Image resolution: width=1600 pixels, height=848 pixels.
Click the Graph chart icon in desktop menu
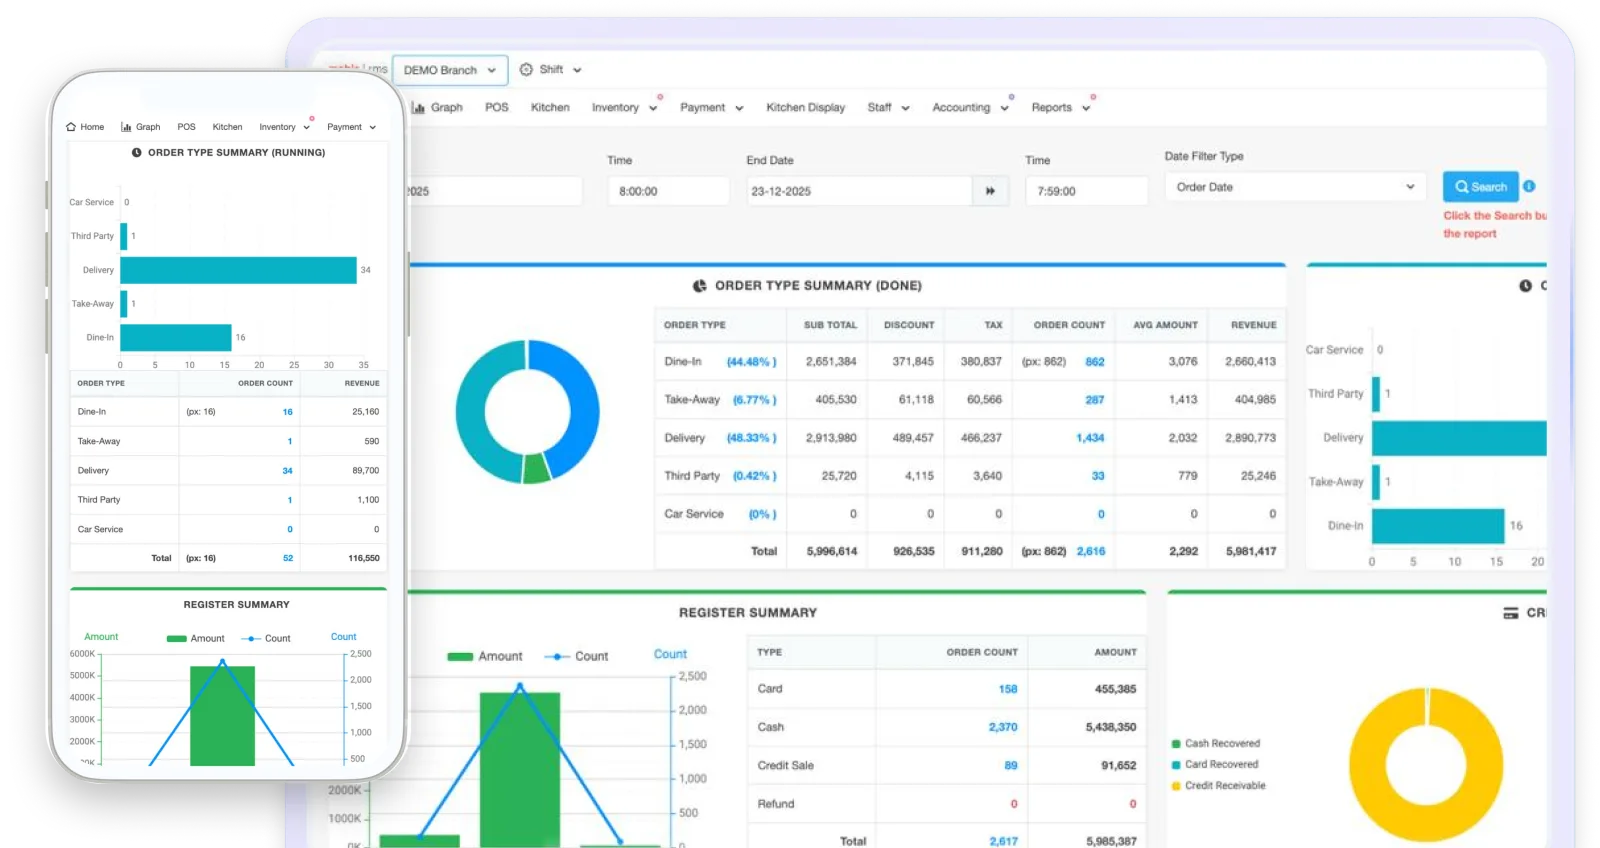[419, 108]
